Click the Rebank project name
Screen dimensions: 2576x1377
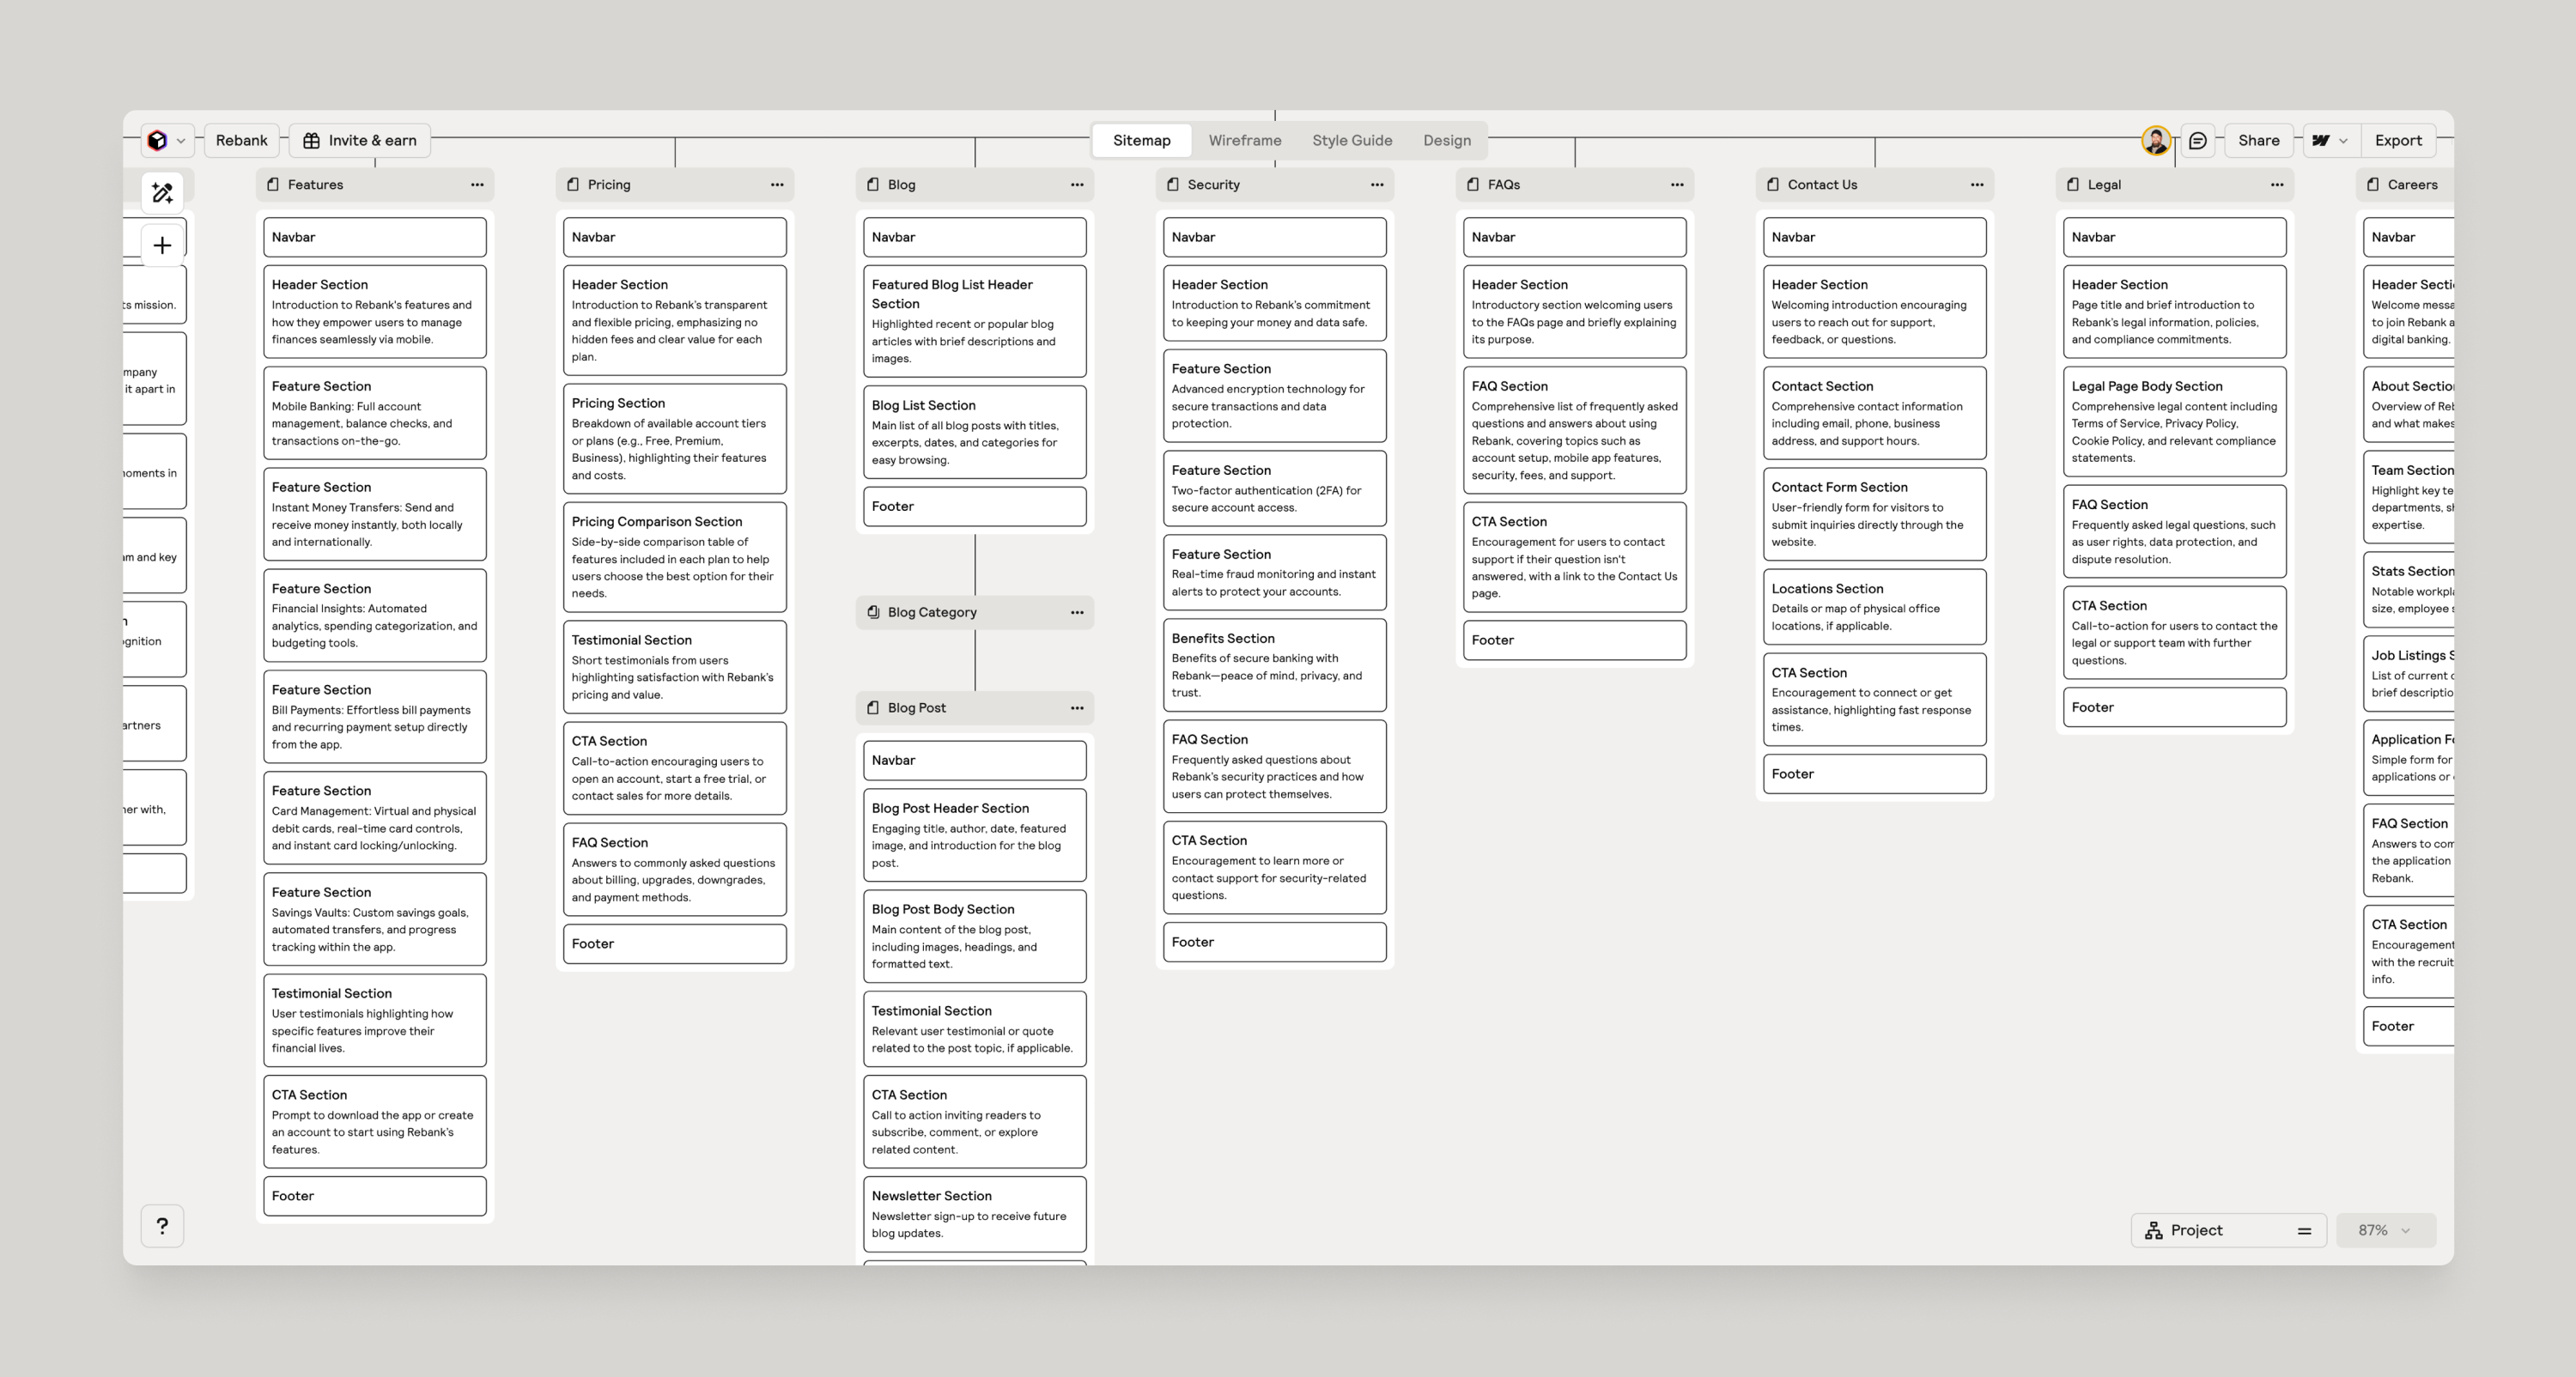[x=241, y=141]
